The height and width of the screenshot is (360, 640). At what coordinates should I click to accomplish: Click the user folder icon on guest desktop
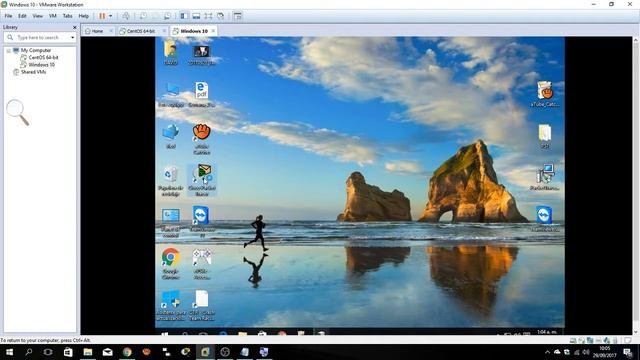(x=171, y=53)
